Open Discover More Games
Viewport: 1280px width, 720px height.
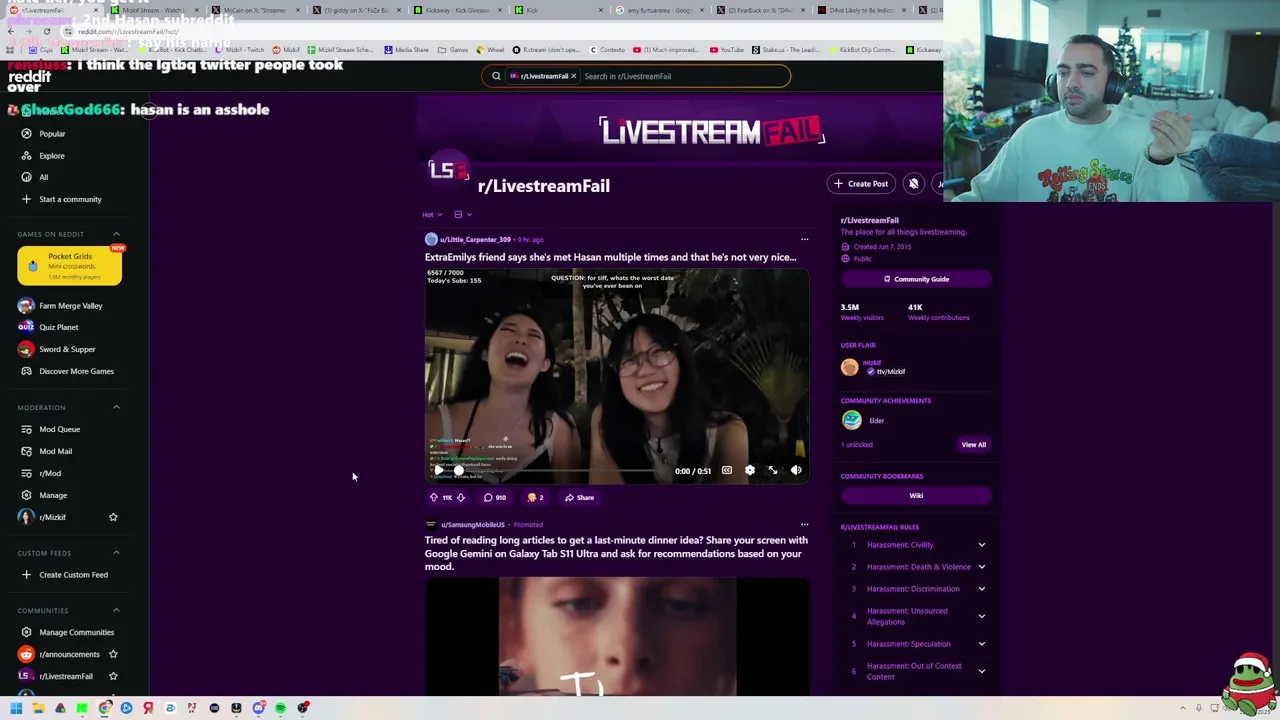click(76, 371)
